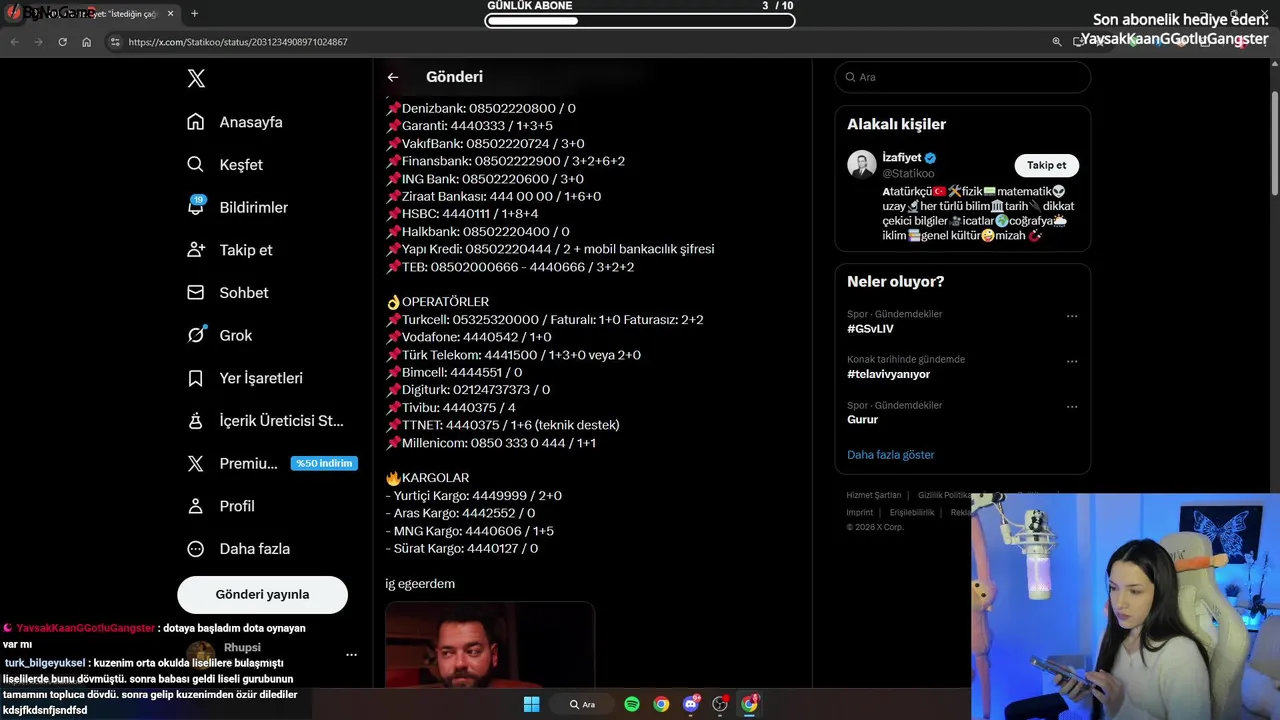
Task: Open Daha fazla more-options icon
Action: (196, 549)
